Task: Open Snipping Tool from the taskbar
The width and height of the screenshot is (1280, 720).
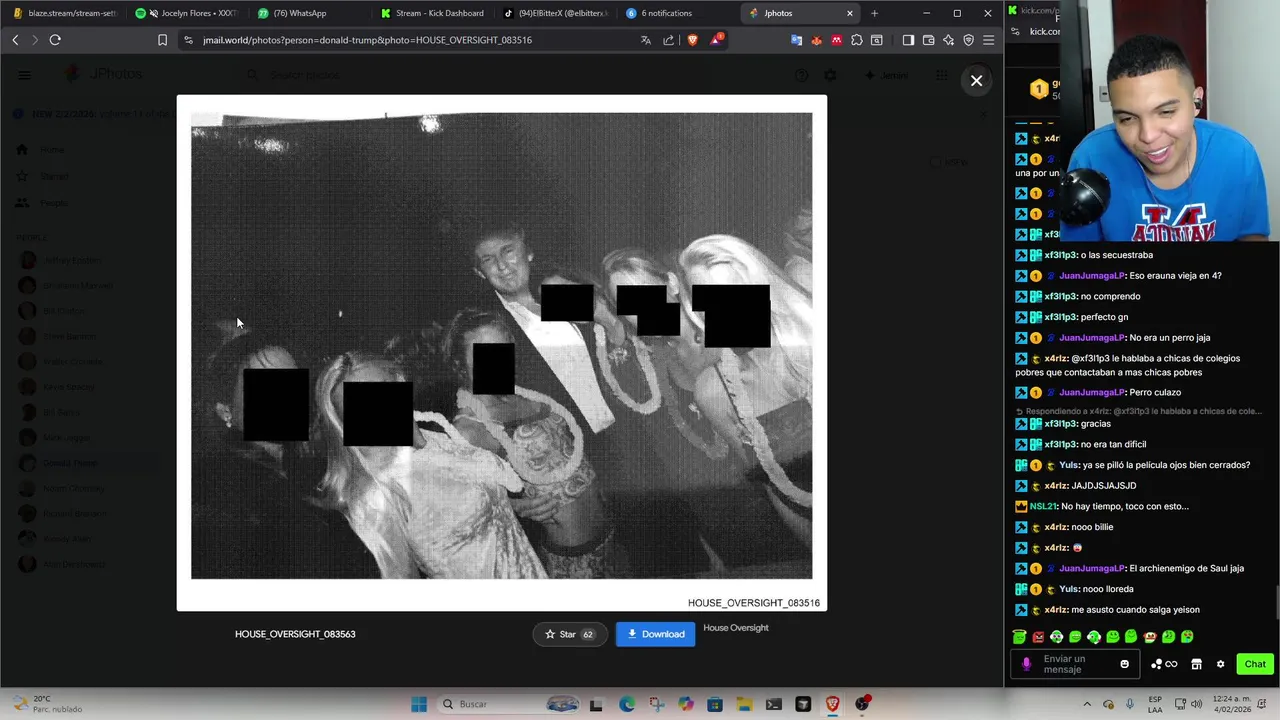Action: tap(656, 704)
